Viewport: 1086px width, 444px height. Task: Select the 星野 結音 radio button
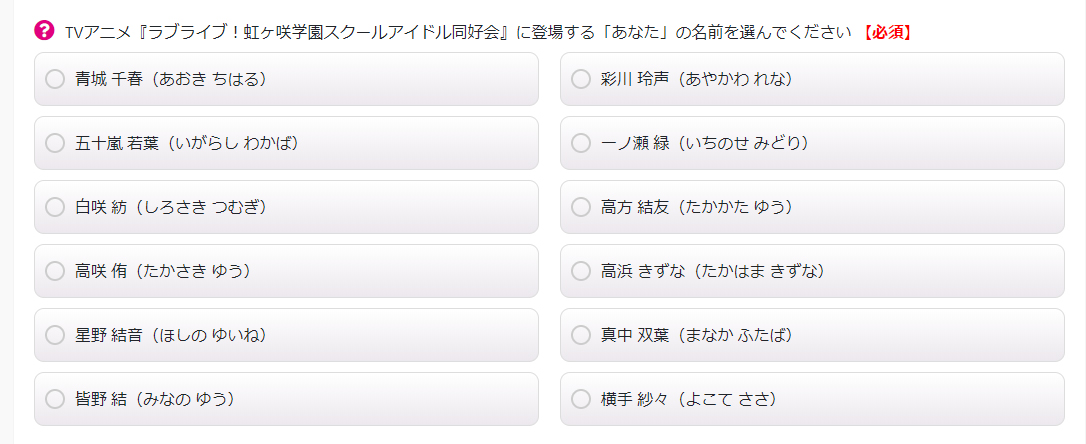click(x=55, y=335)
